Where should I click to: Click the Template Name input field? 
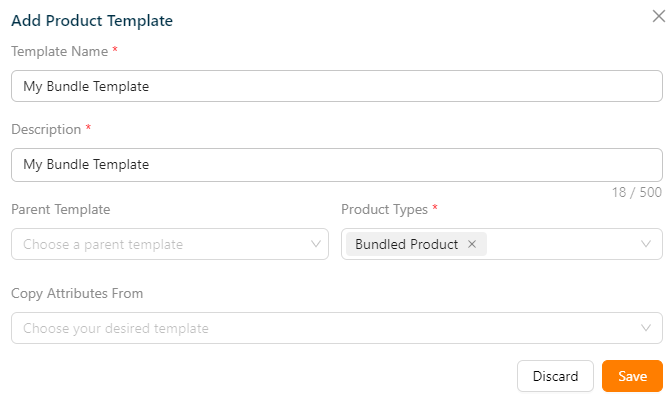[336, 86]
